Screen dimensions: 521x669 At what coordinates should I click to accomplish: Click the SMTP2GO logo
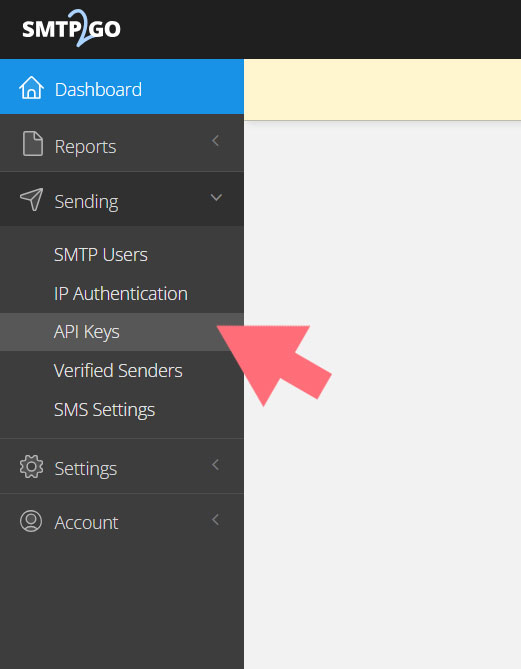click(71, 28)
